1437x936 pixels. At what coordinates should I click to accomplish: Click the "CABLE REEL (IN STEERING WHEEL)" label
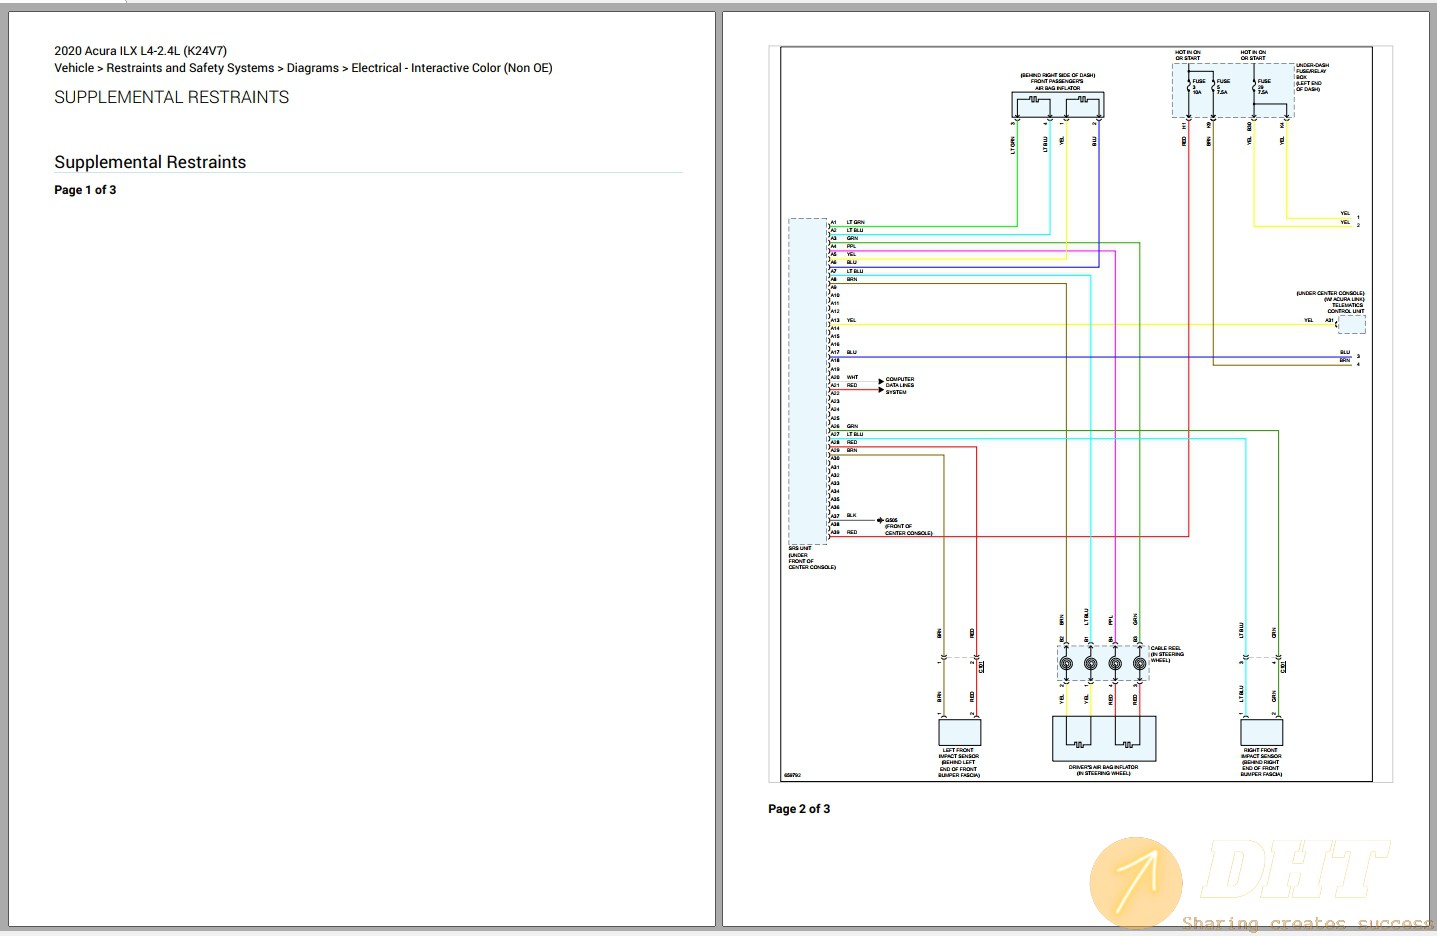(1167, 654)
